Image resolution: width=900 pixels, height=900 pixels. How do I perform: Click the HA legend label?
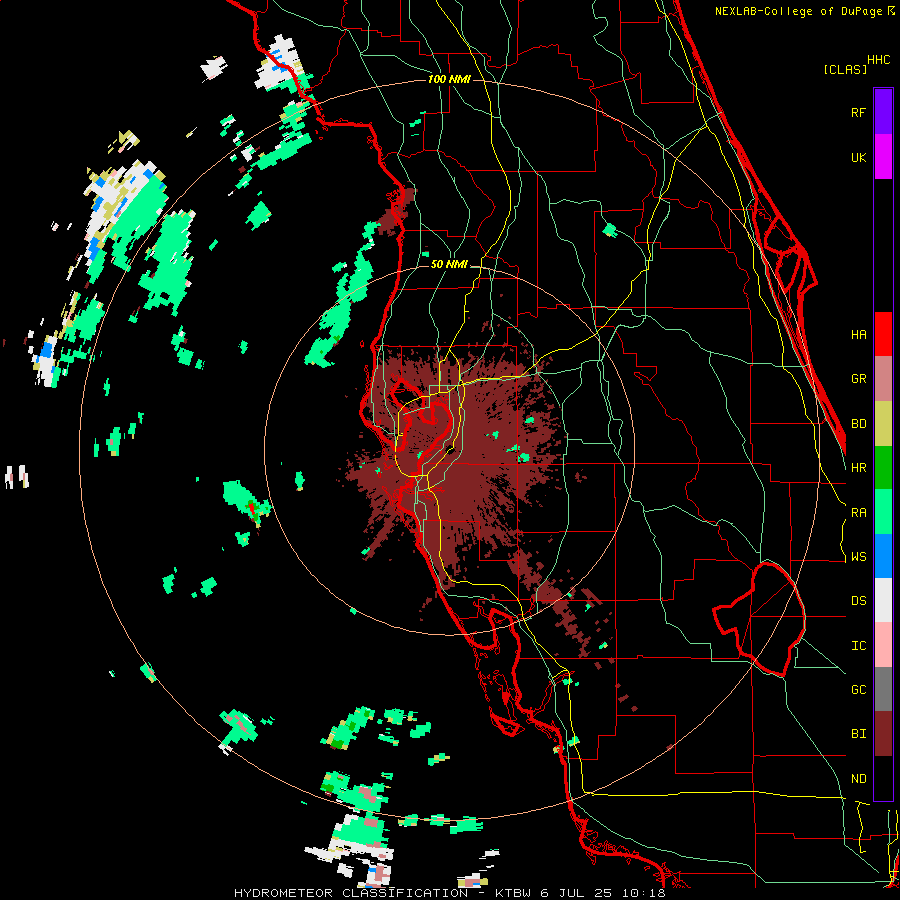[x=858, y=334]
